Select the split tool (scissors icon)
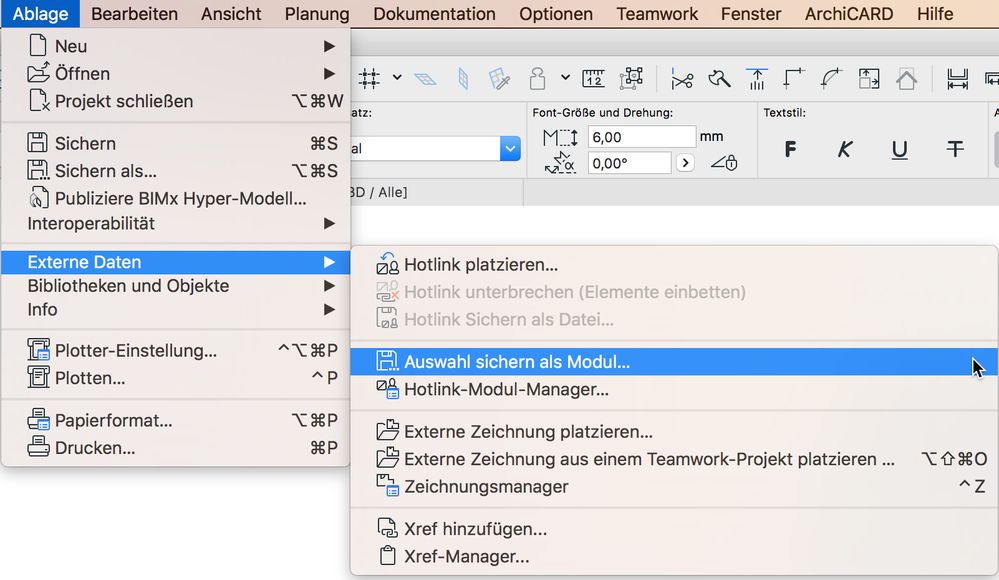Image resolution: width=999 pixels, height=580 pixels. 683,78
